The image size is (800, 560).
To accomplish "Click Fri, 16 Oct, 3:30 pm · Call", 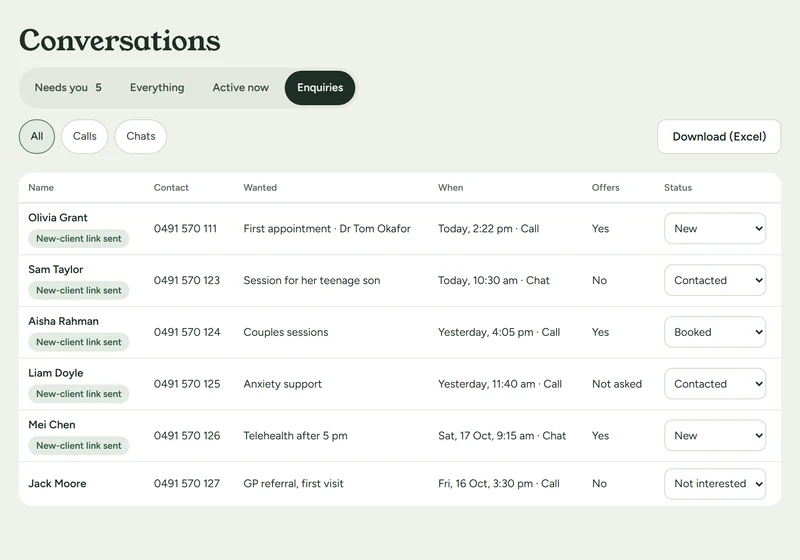I will (498, 483).
